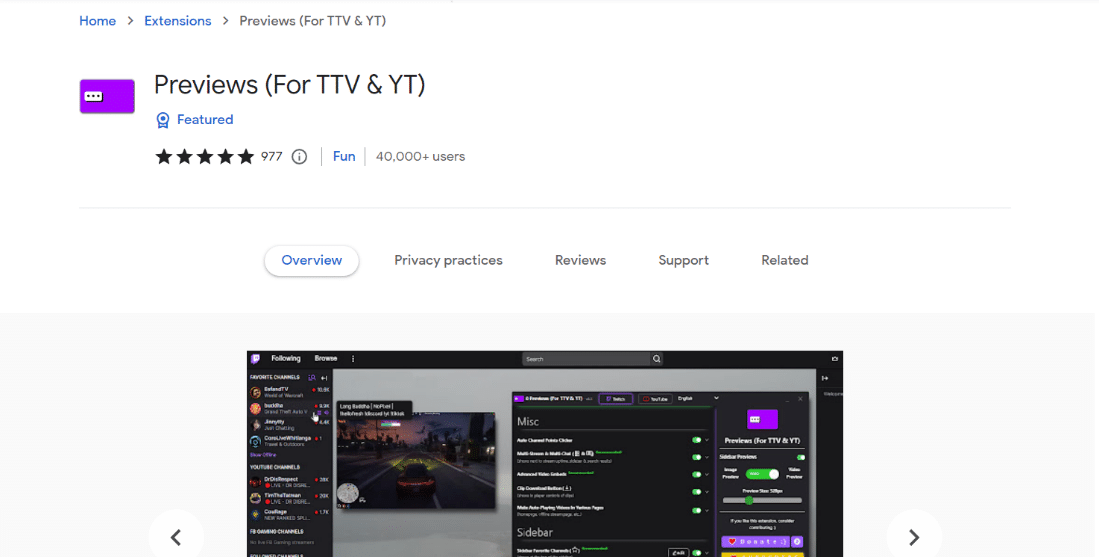Expand Auto Channel Points Clicker options chevron
The height and width of the screenshot is (557, 1099).
coord(706,440)
